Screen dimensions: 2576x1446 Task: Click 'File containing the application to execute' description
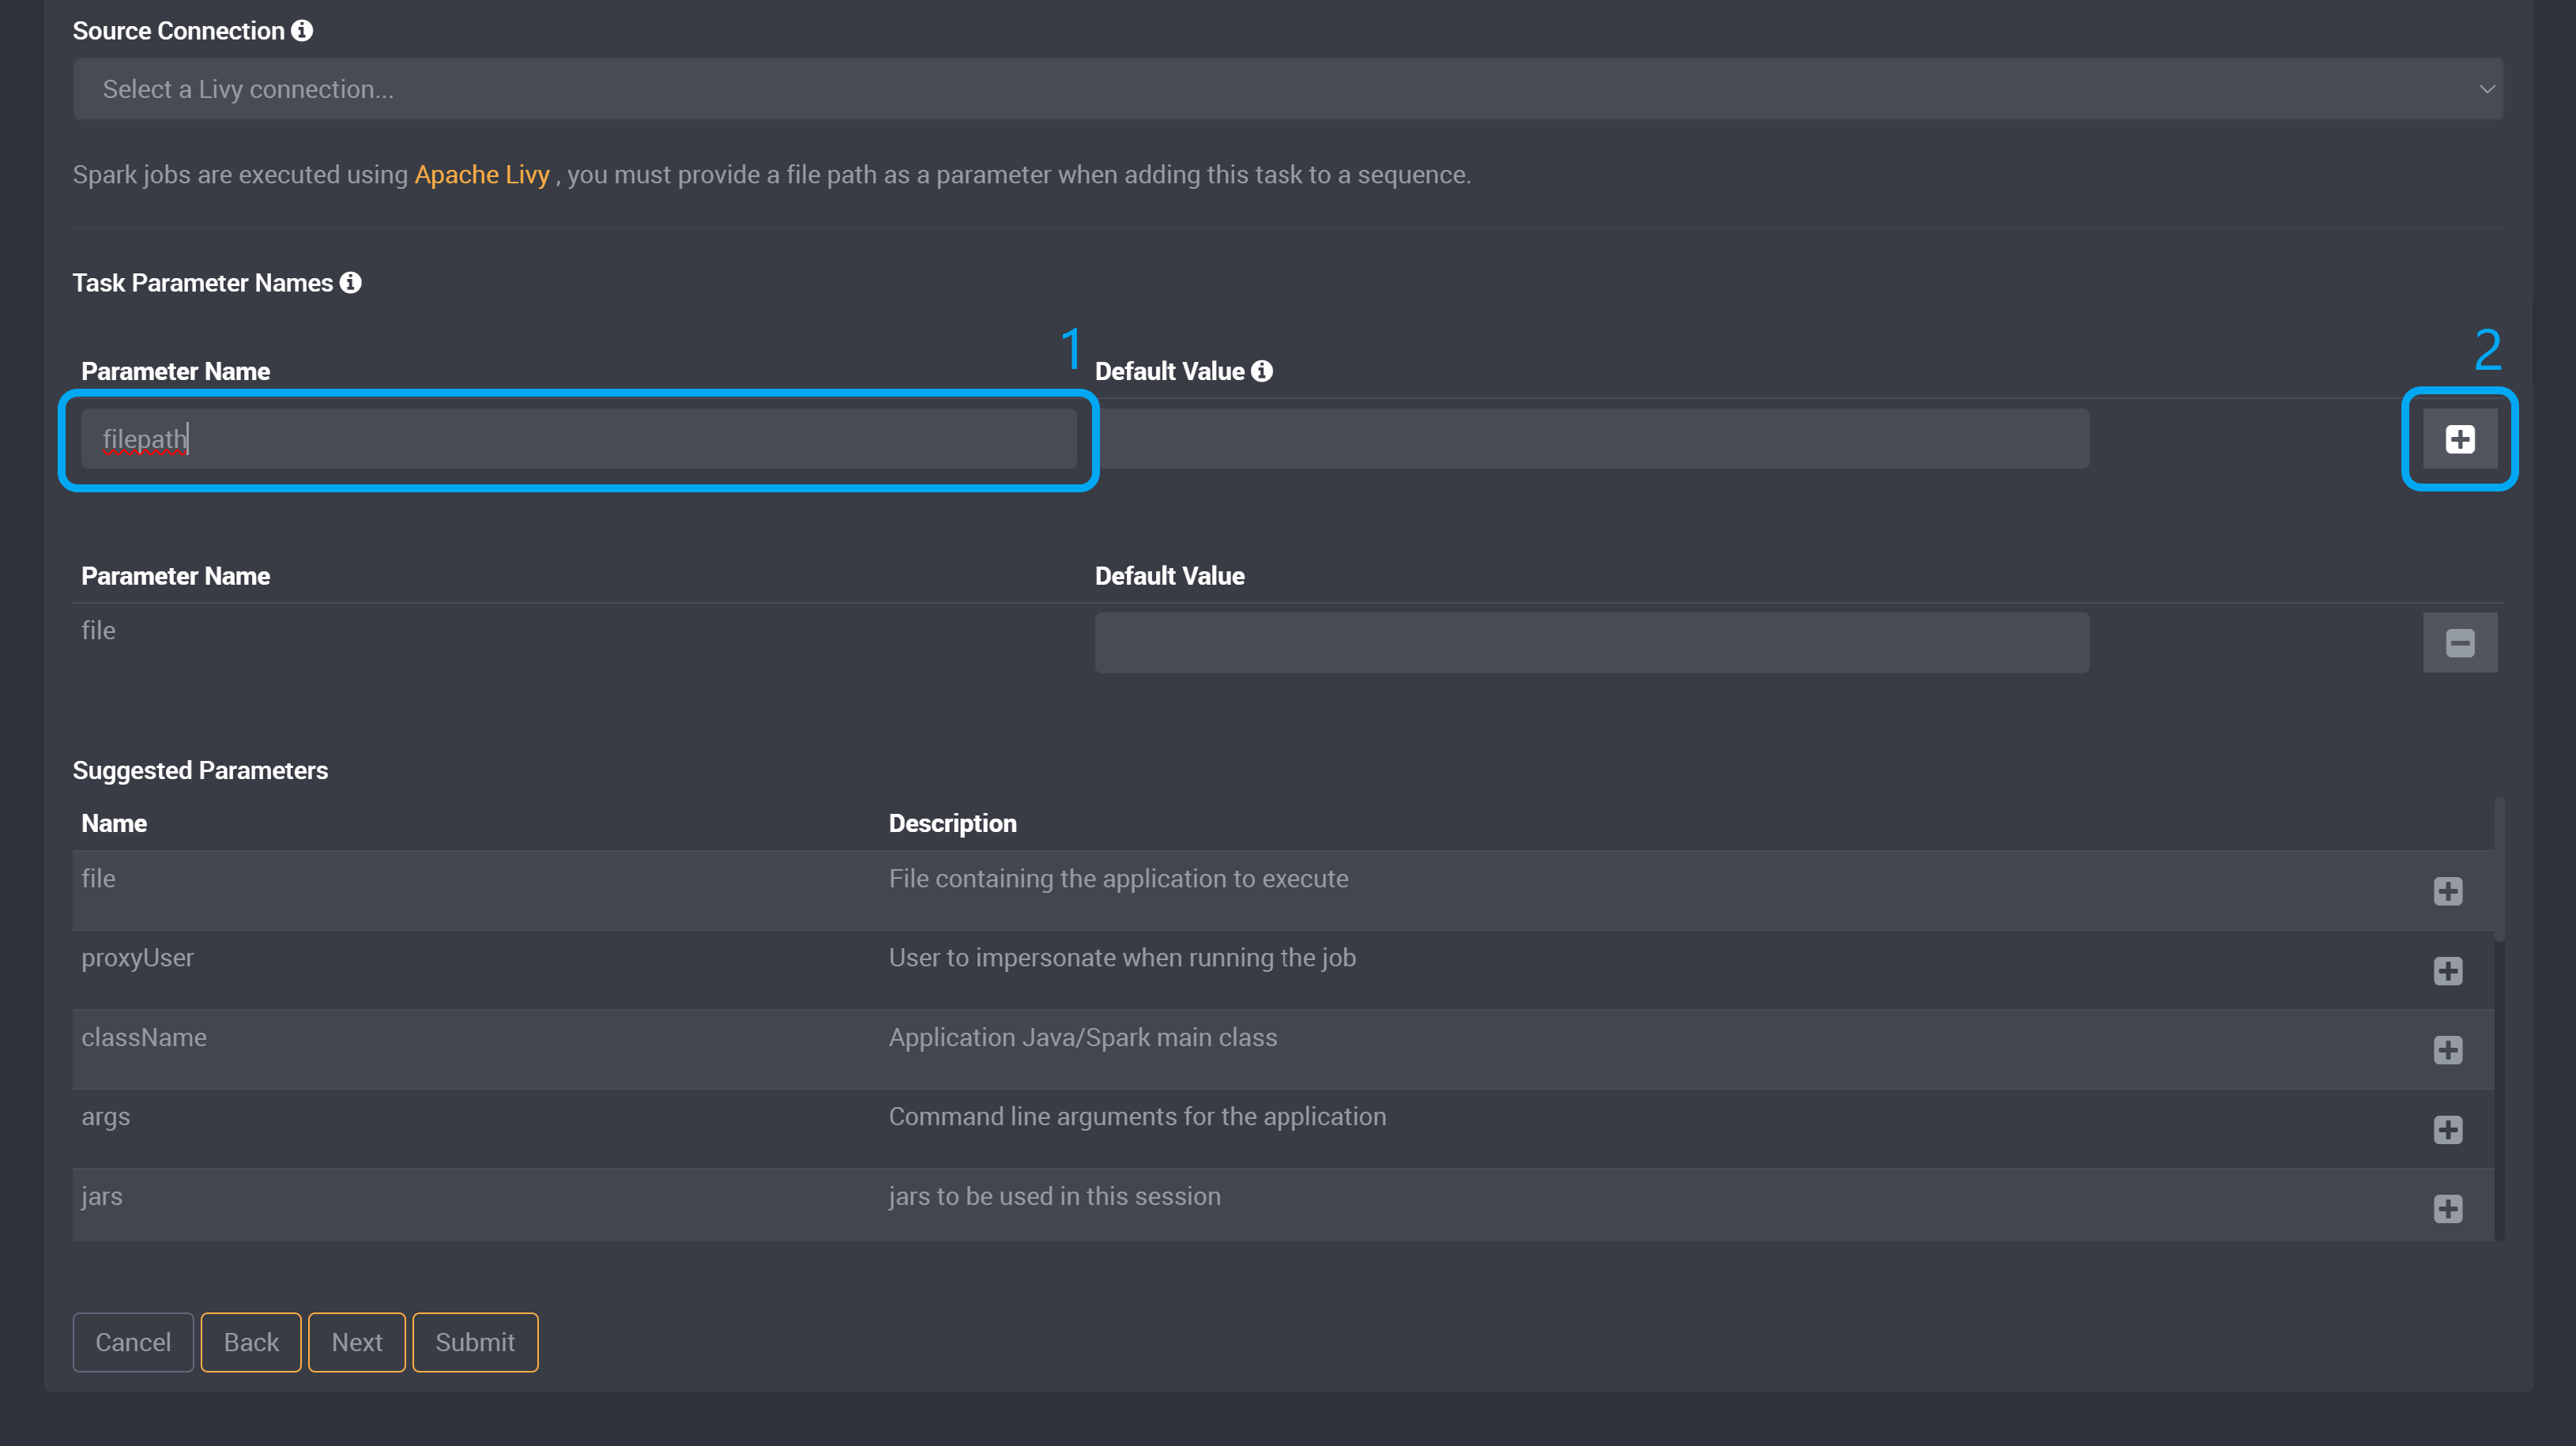point(1118,879)
